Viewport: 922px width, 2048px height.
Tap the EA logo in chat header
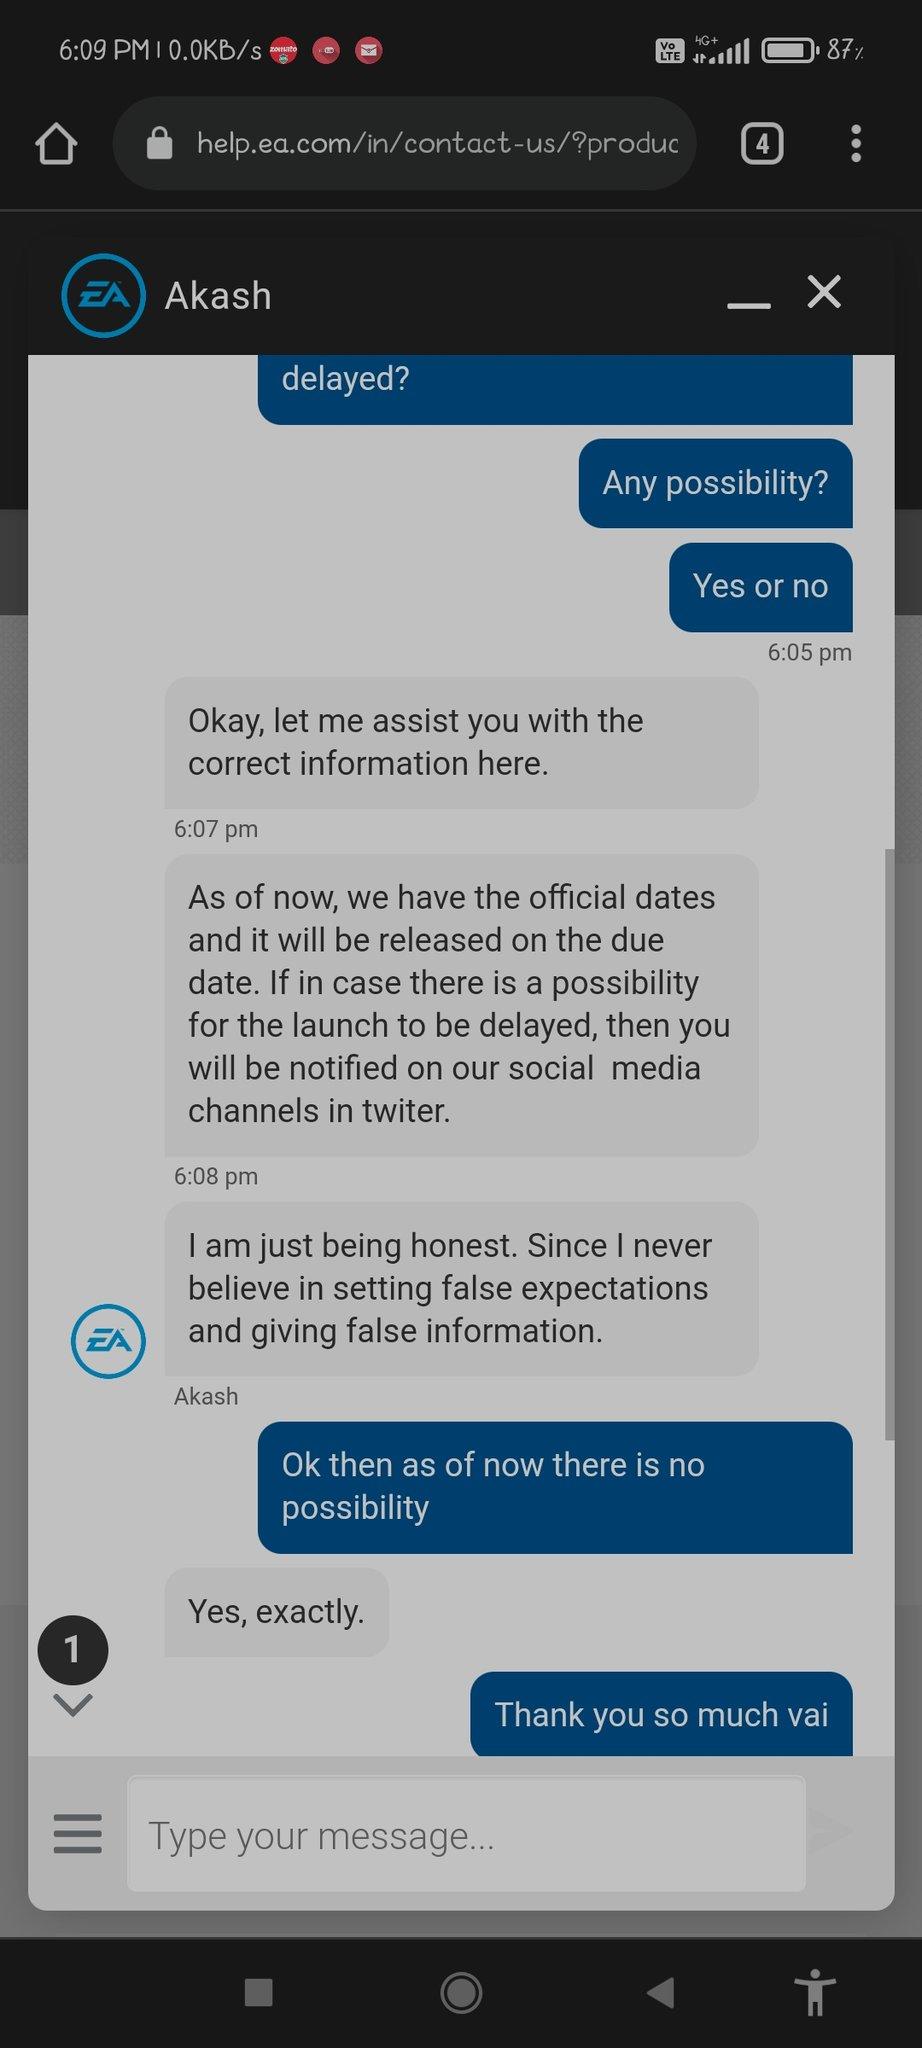click(103, 296)
